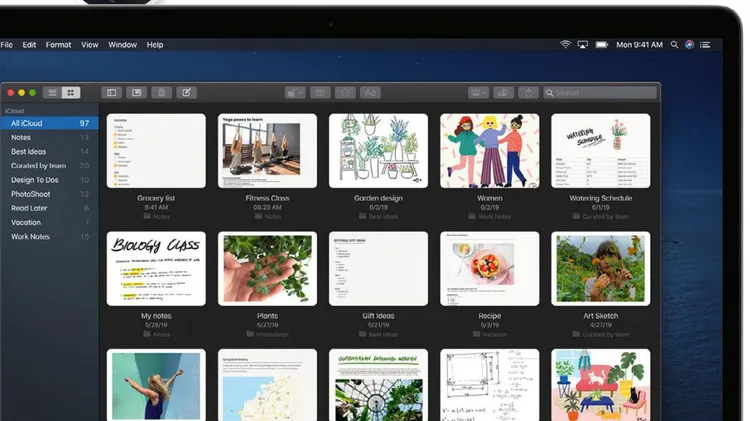
Task: Open the Recipe note thumbnail
Action: tap(490, 269)
